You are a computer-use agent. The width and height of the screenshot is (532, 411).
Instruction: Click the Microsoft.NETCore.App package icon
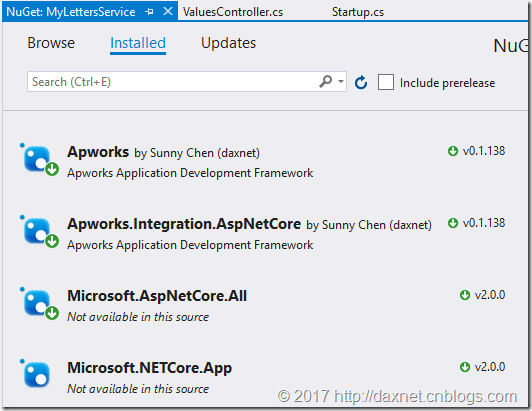(36, 374)
